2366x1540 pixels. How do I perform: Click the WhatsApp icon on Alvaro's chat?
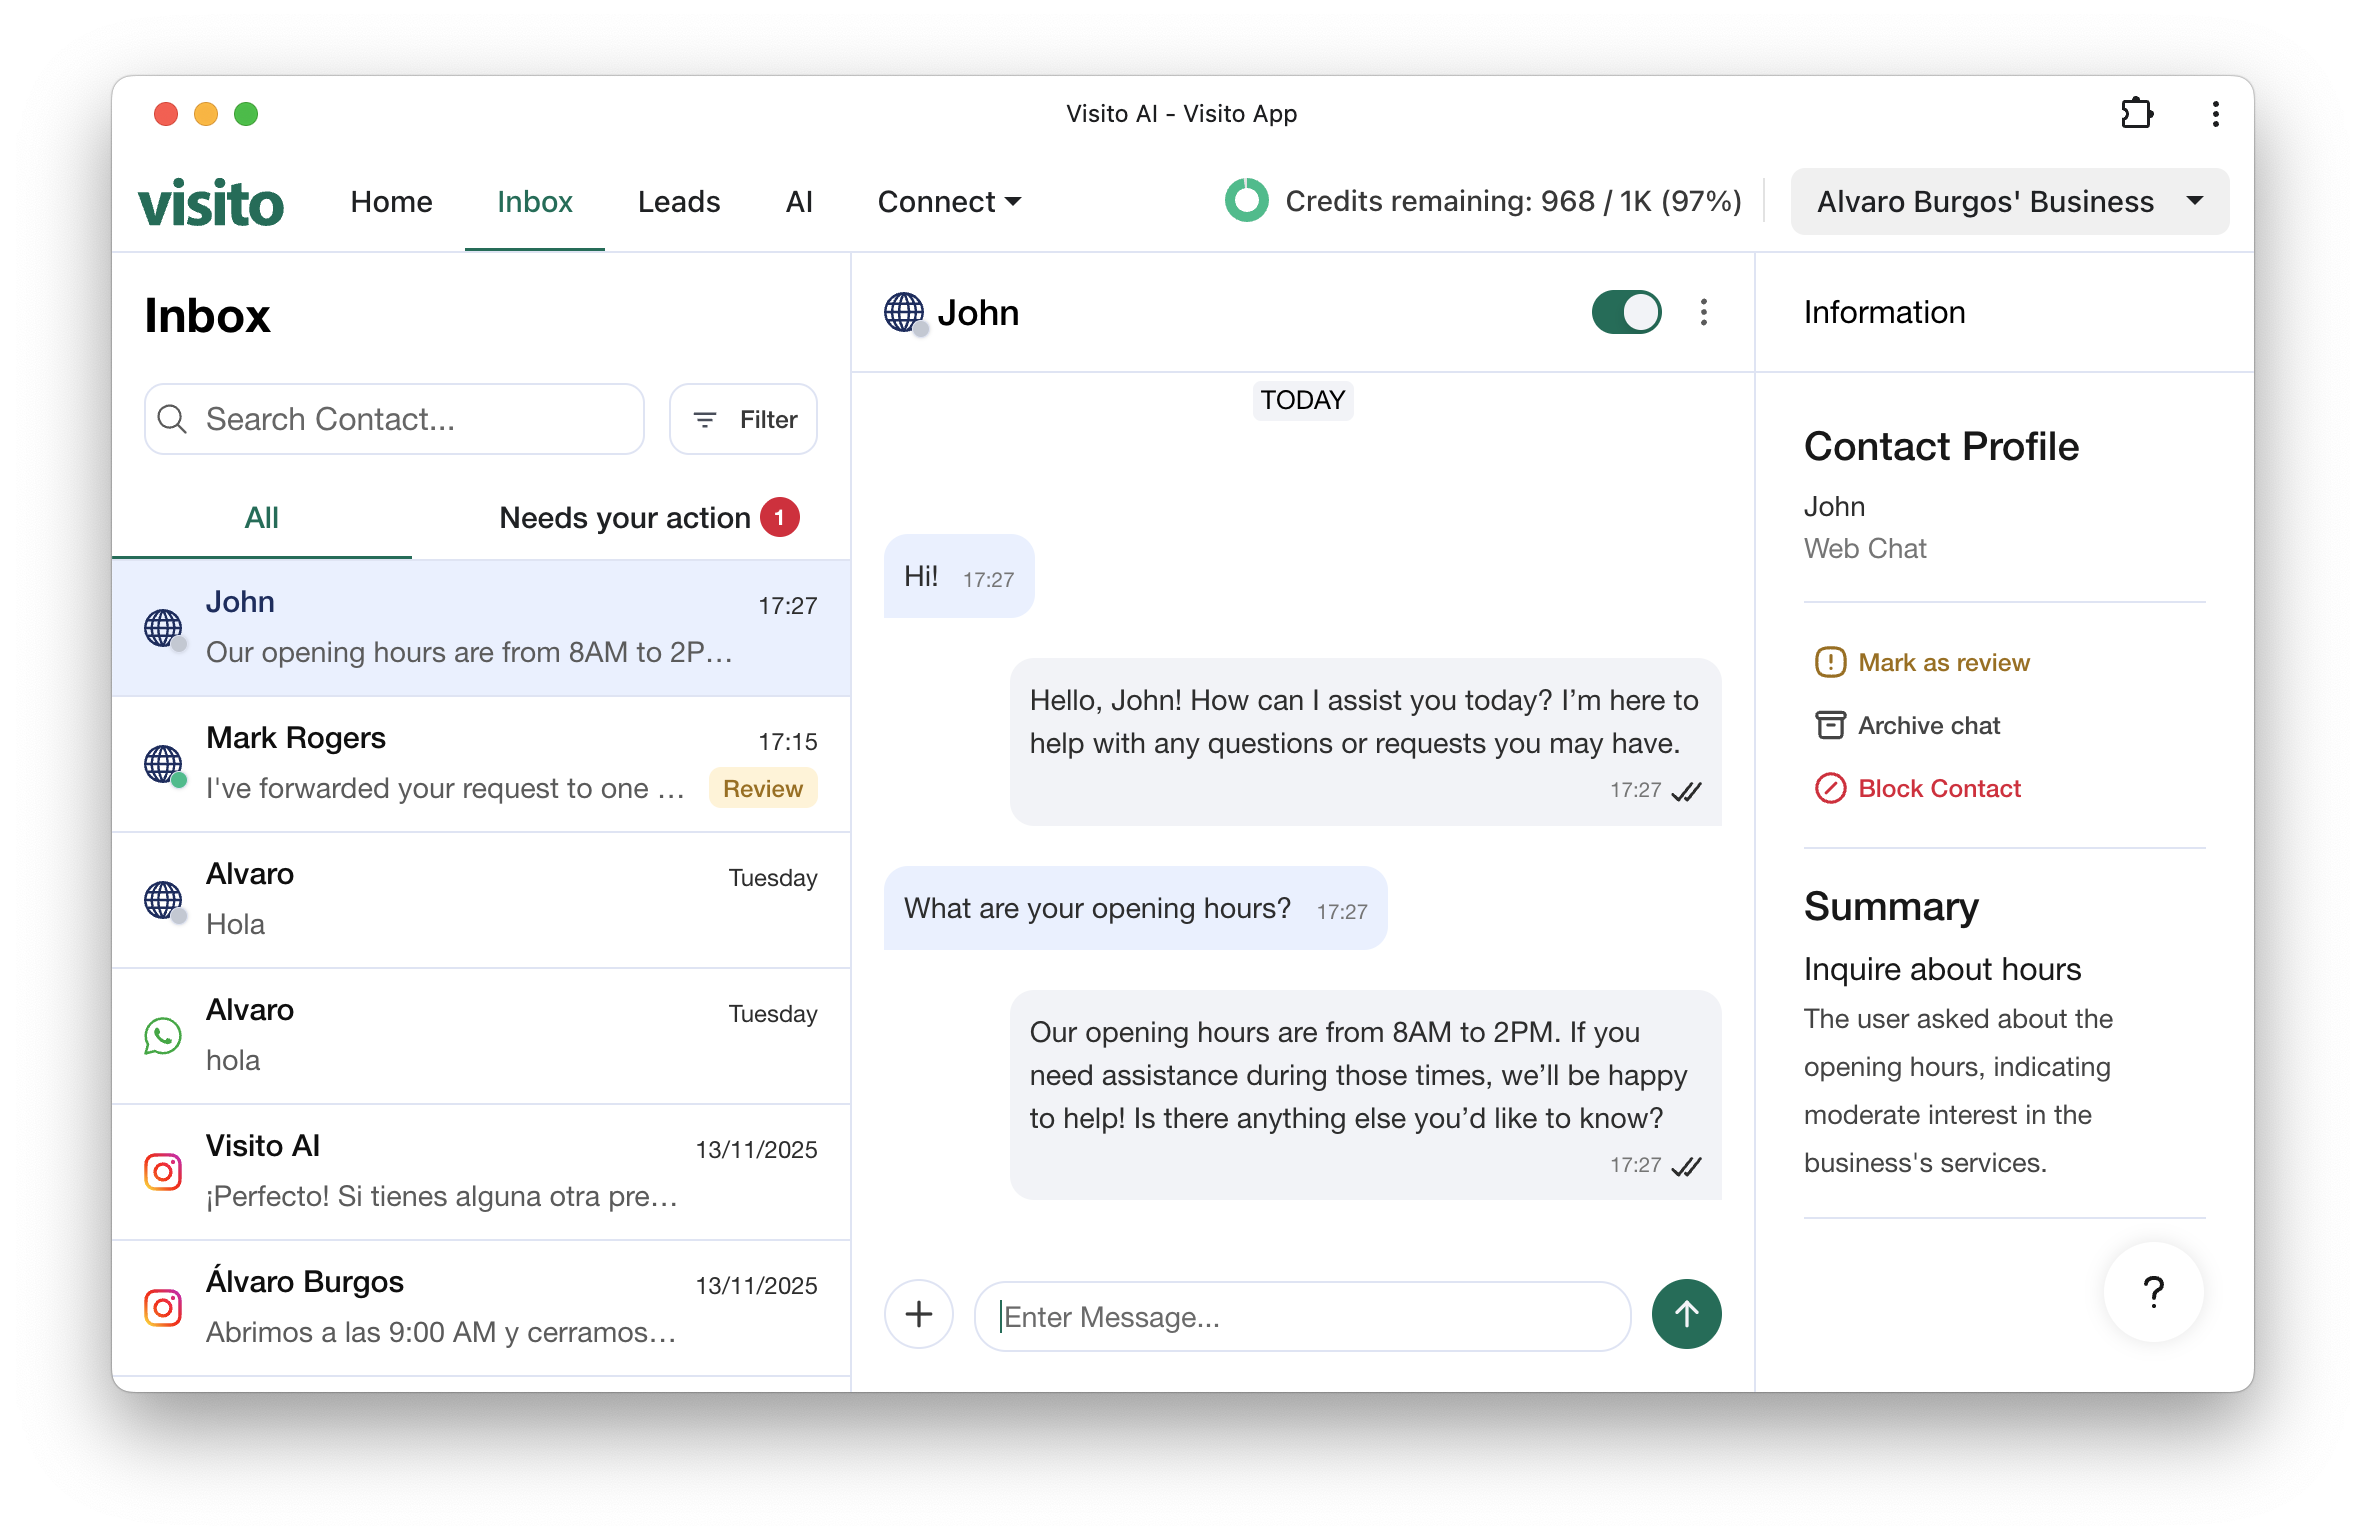(x=162, y=1036)
